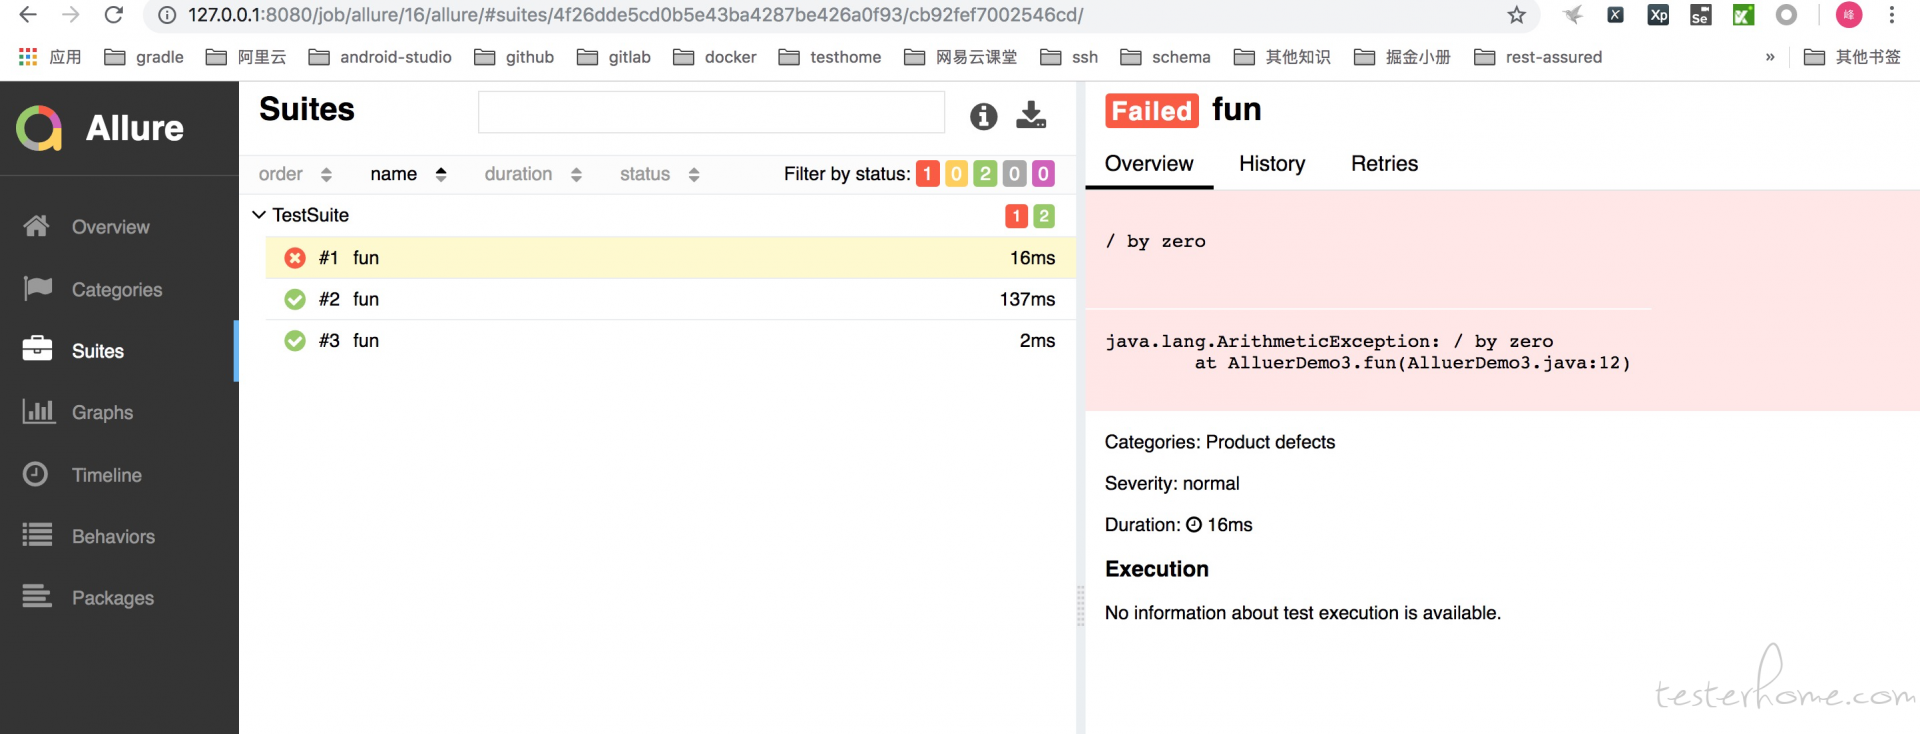Toggle the gray skipped status filter
This screenshot has width=1920, height=734.
(x=1014, y=174)
